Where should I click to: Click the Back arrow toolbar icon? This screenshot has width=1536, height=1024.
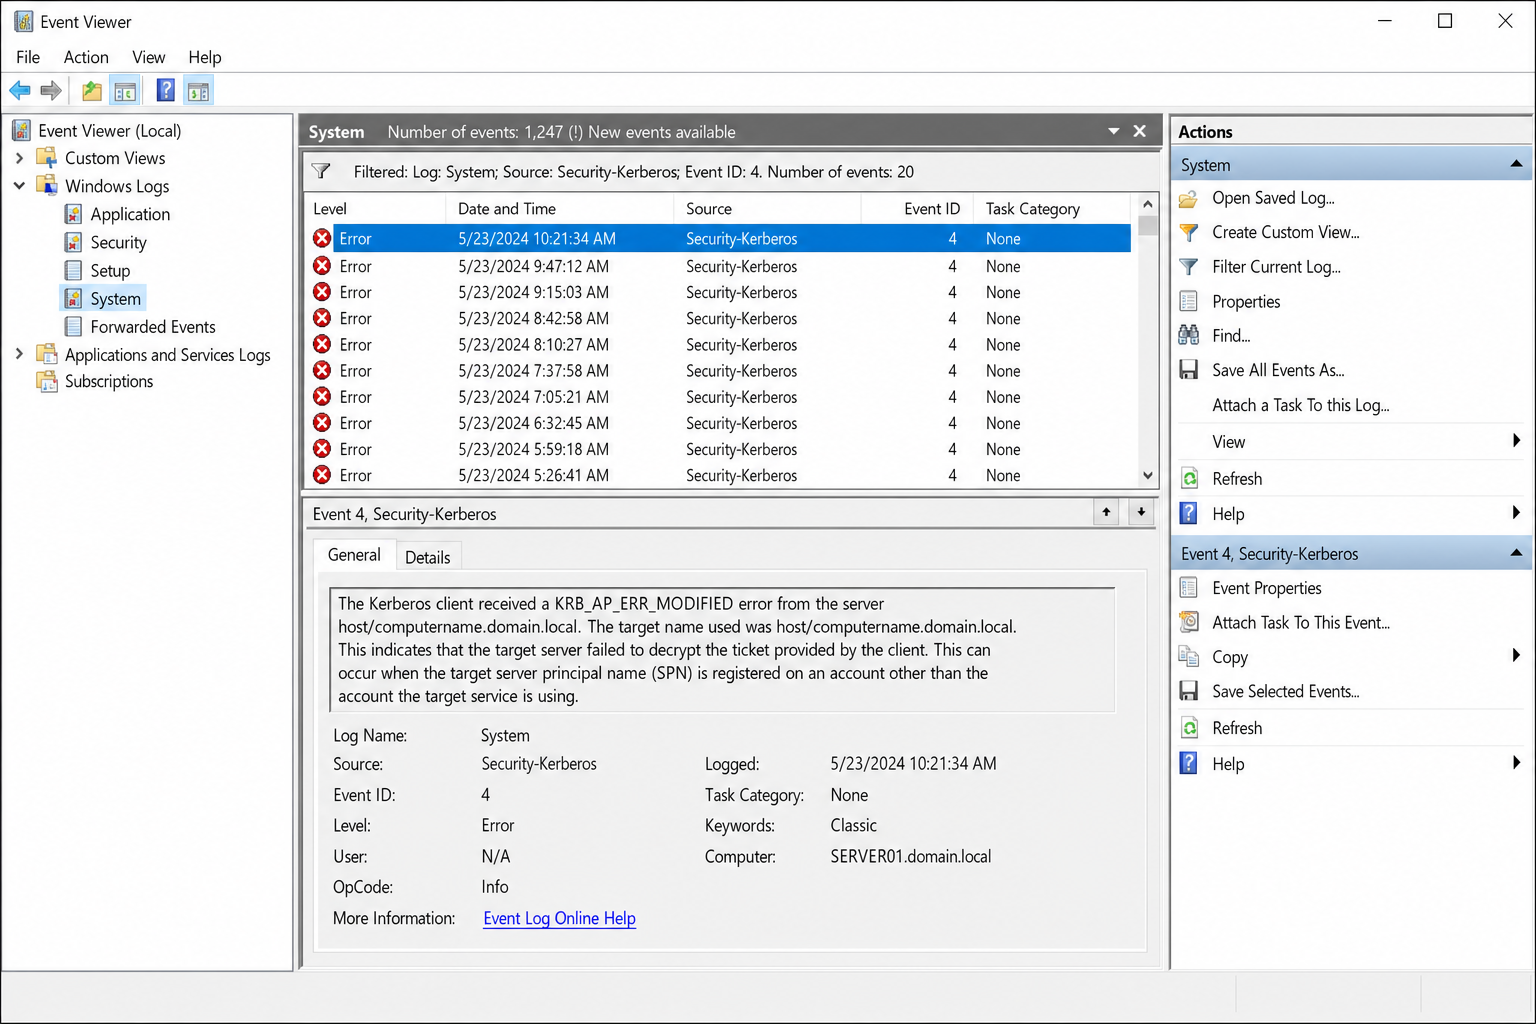(20, 91)
